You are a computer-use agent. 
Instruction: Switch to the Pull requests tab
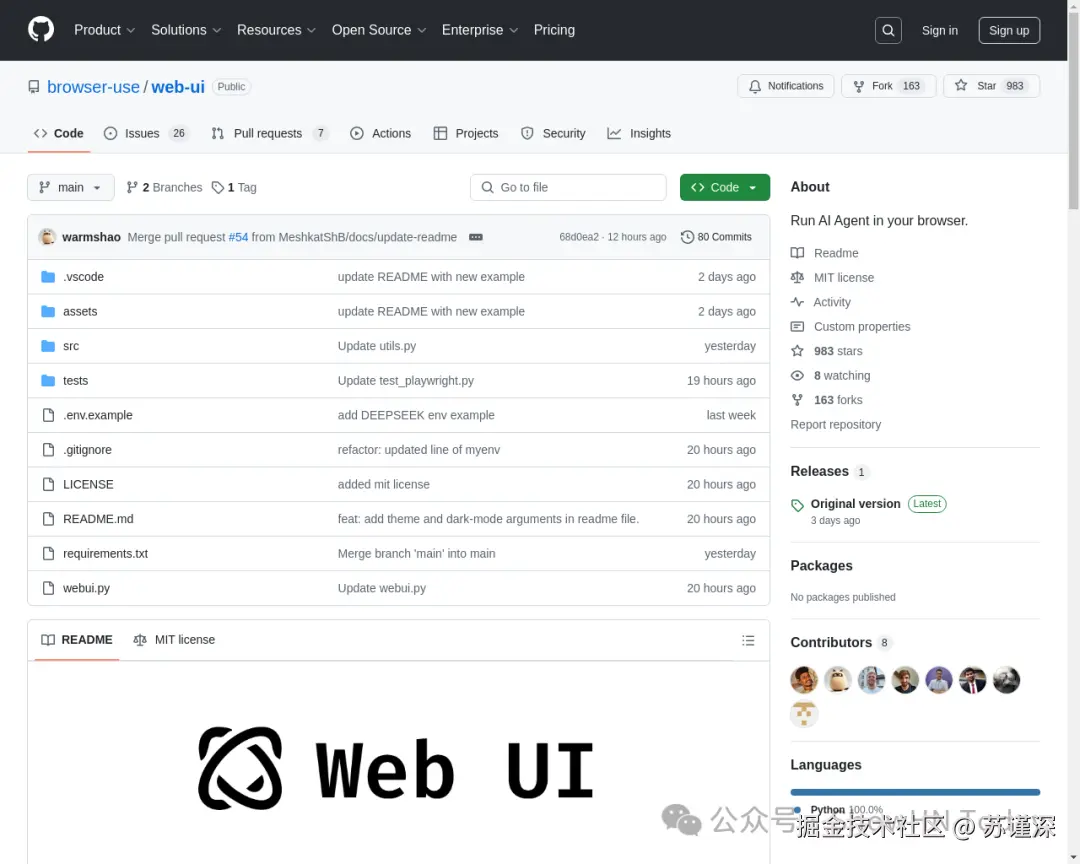269,134
